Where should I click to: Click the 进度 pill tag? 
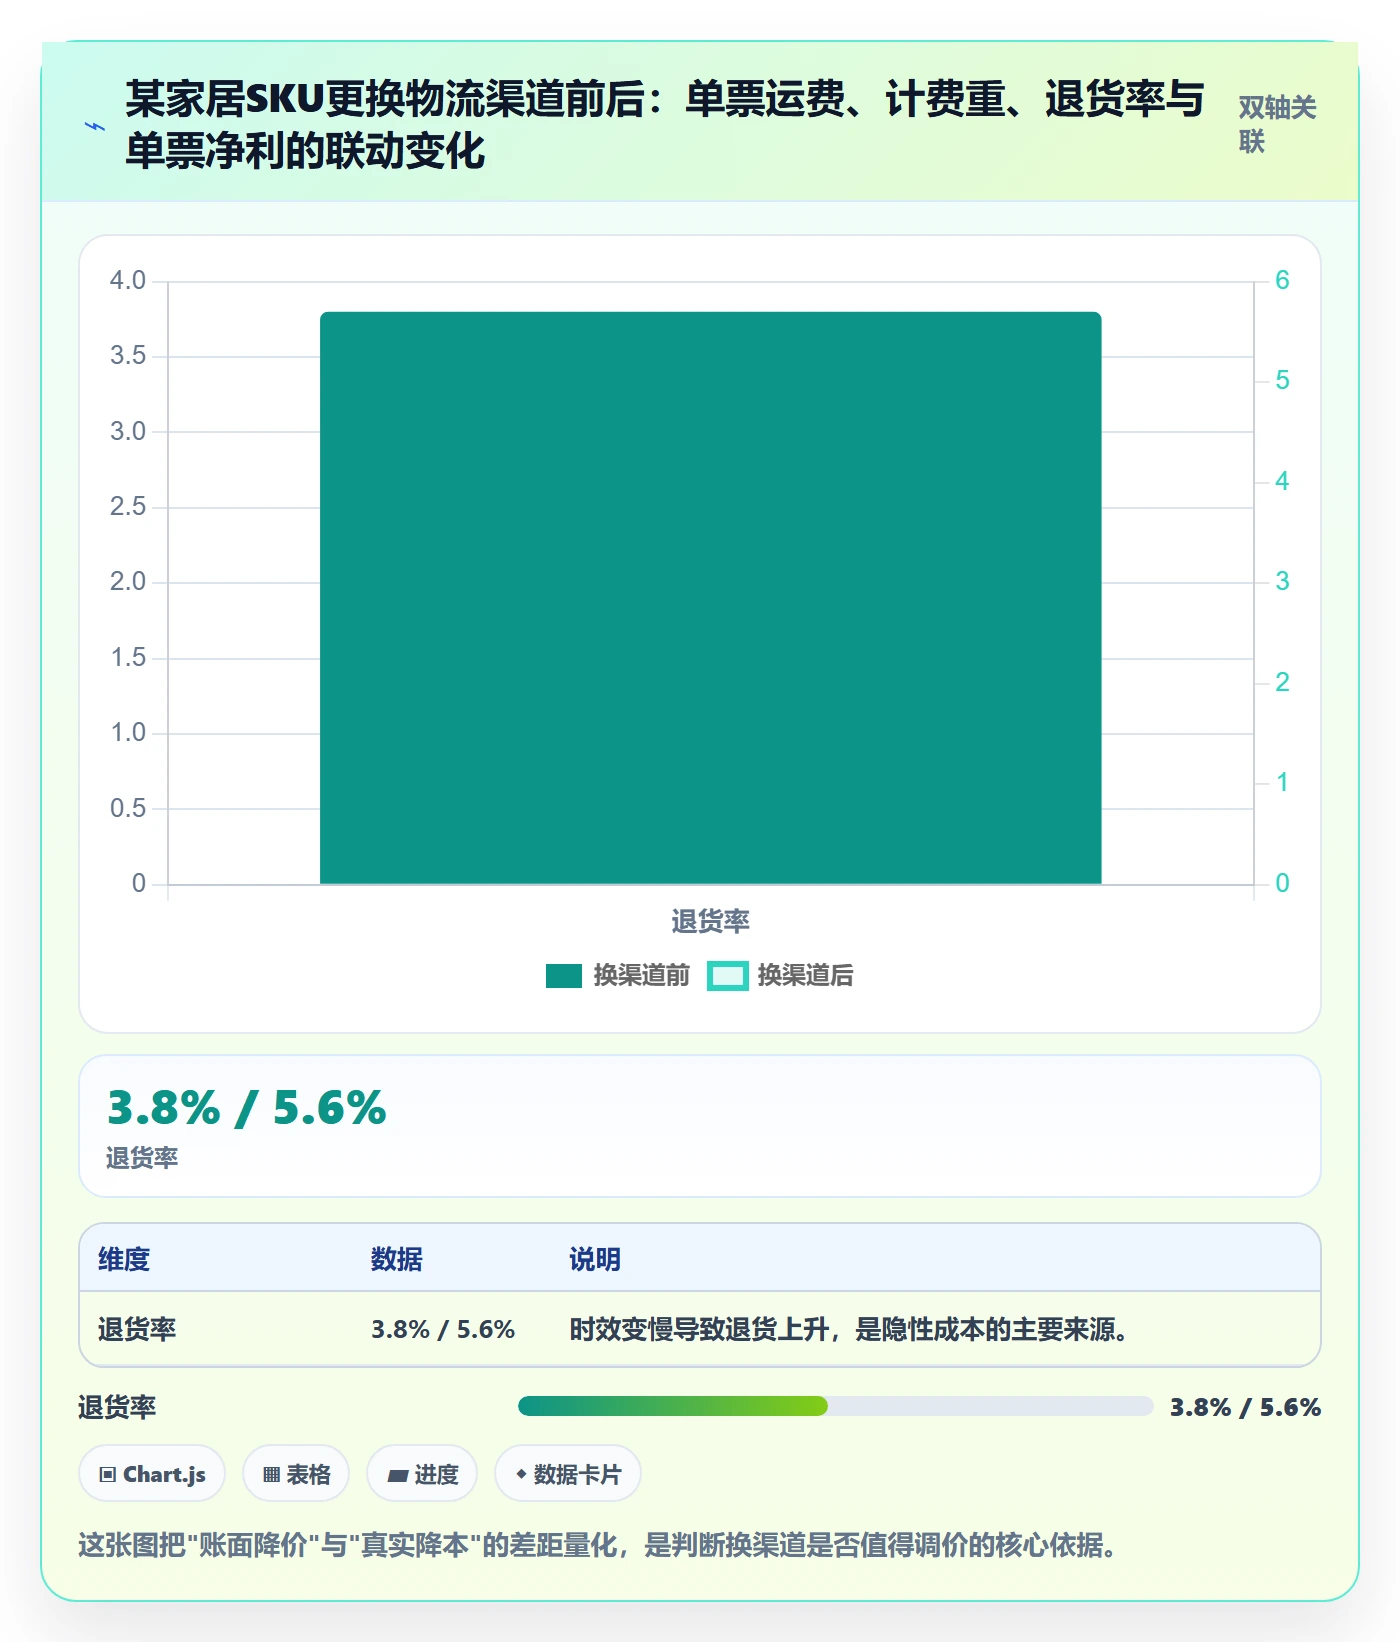pos(422,1473)
